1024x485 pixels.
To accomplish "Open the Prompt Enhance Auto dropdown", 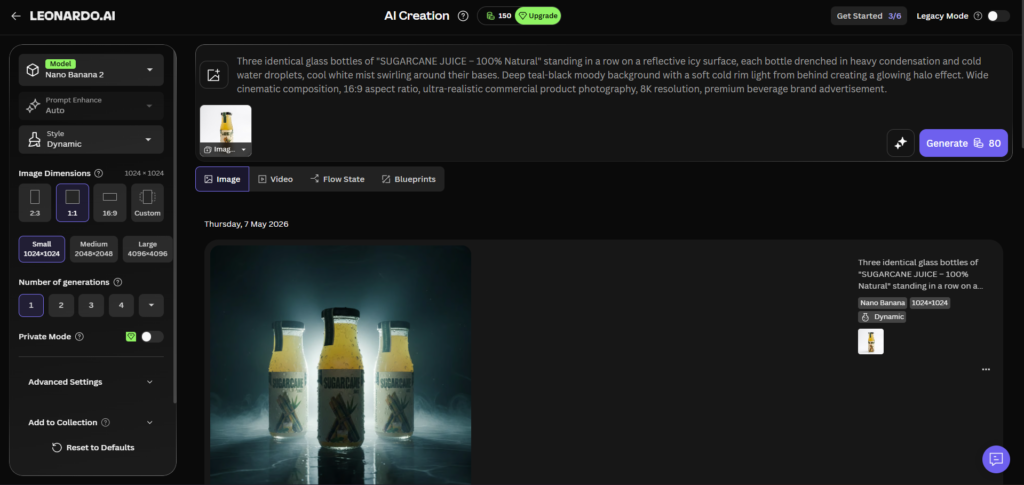I will click(x=91, y=106).
